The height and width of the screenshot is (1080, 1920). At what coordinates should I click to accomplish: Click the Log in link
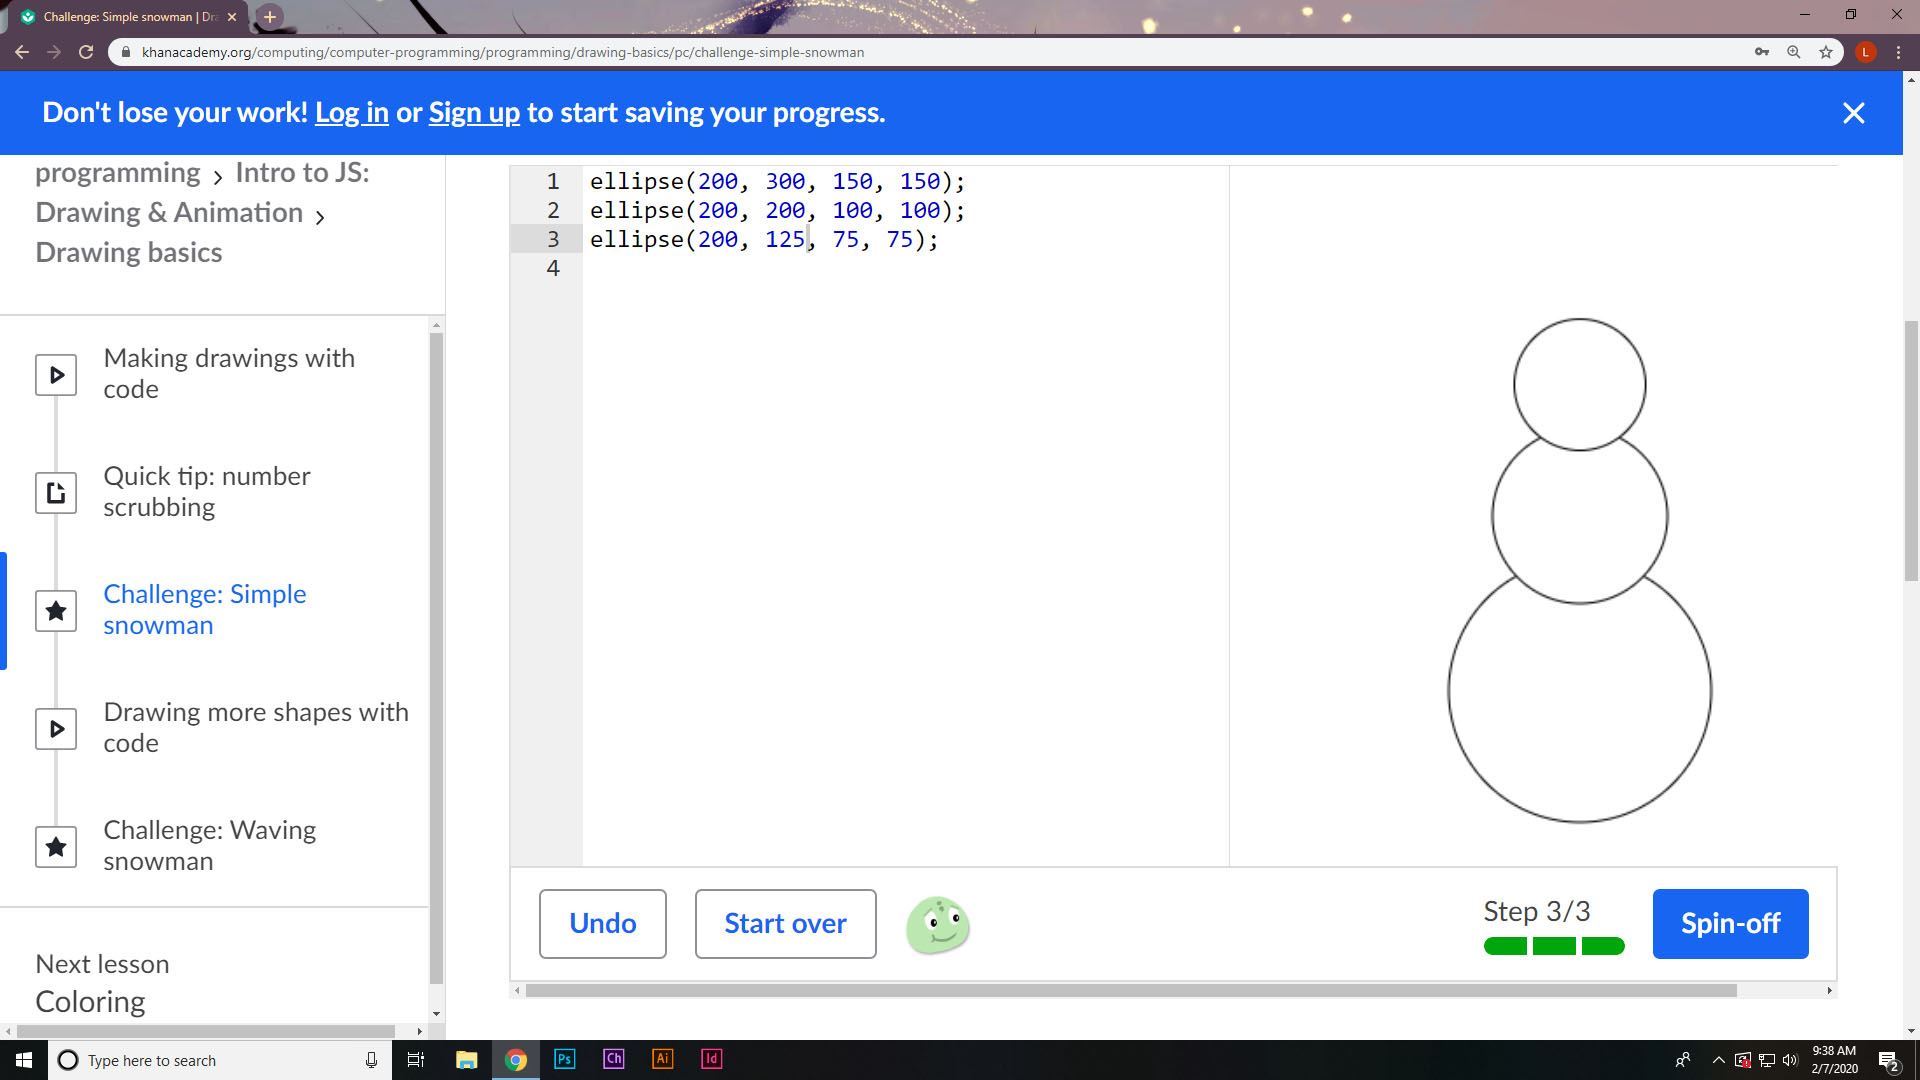coord(351,112)
